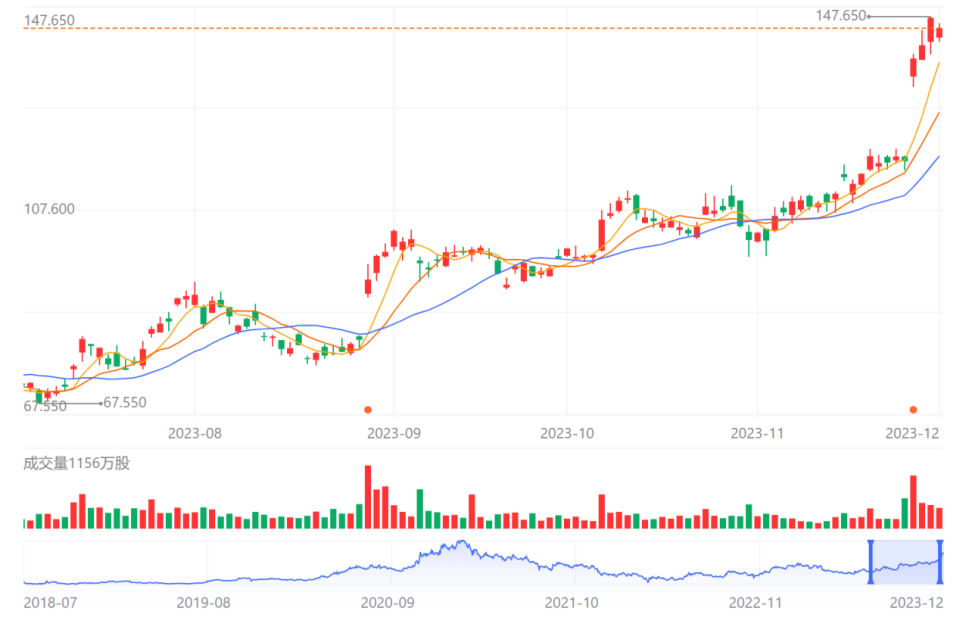Click the tallest red volume bar near 2023-09
Viewport: 970px width, 631px height.
click(368, 497)
